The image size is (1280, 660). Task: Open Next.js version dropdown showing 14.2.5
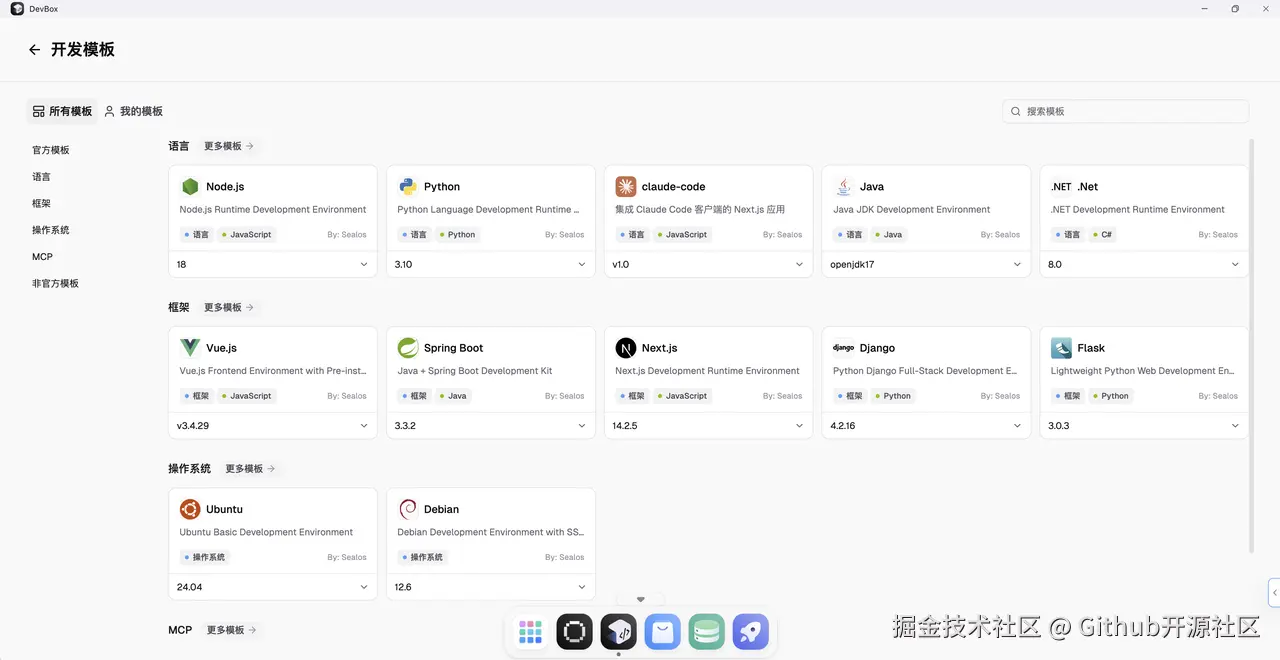708,426
